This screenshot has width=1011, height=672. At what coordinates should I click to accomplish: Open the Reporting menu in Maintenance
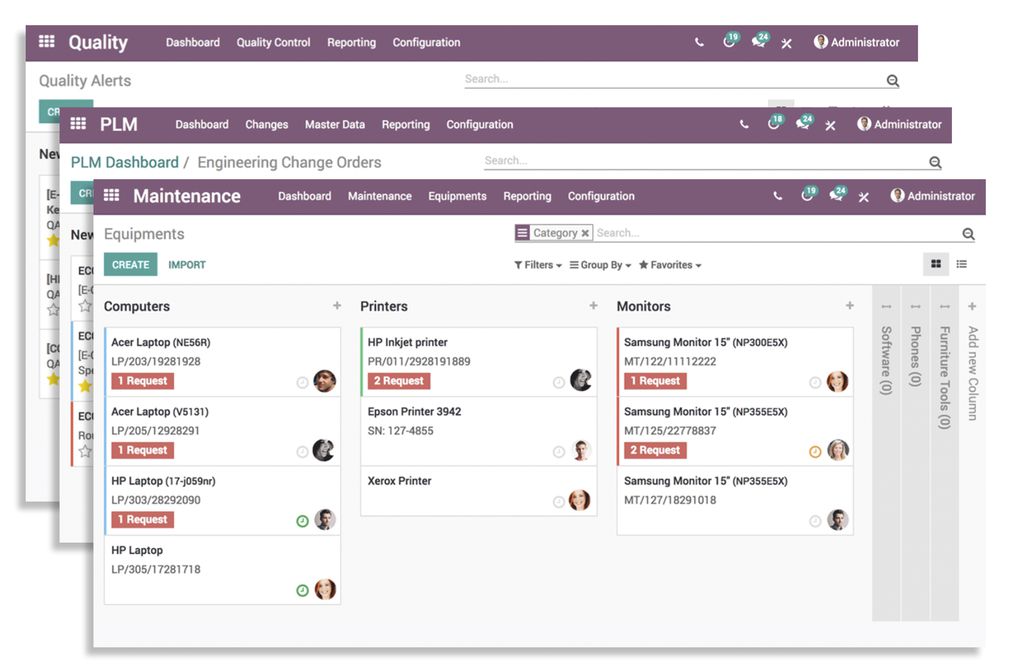click(x=527, y=197)
